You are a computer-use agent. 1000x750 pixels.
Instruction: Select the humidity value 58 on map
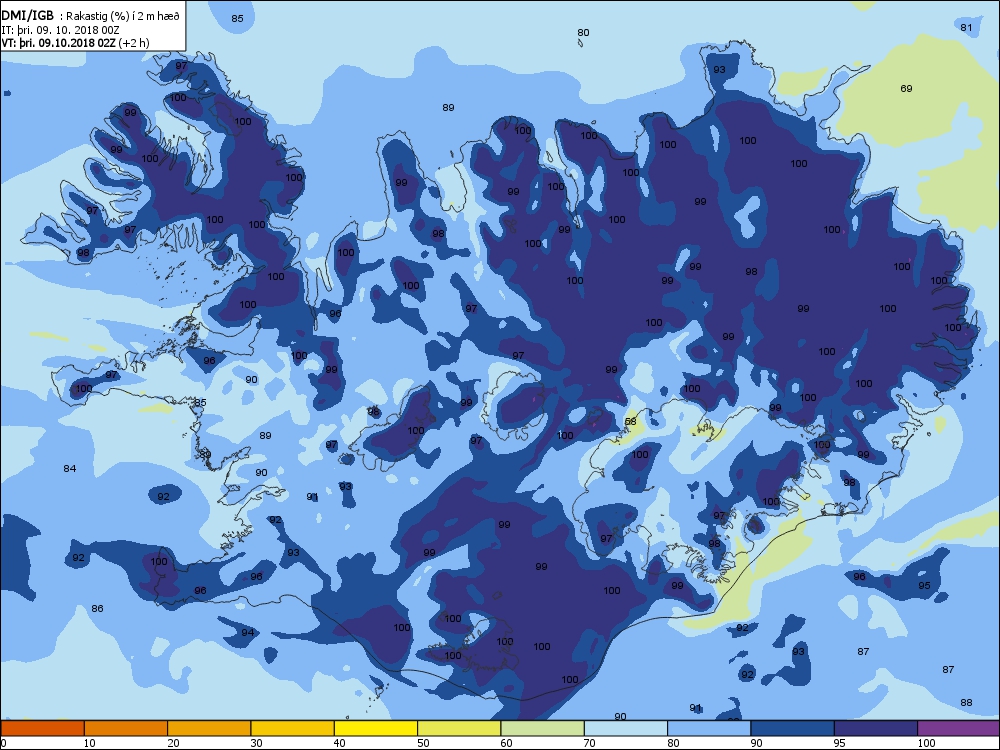(630, 422)
